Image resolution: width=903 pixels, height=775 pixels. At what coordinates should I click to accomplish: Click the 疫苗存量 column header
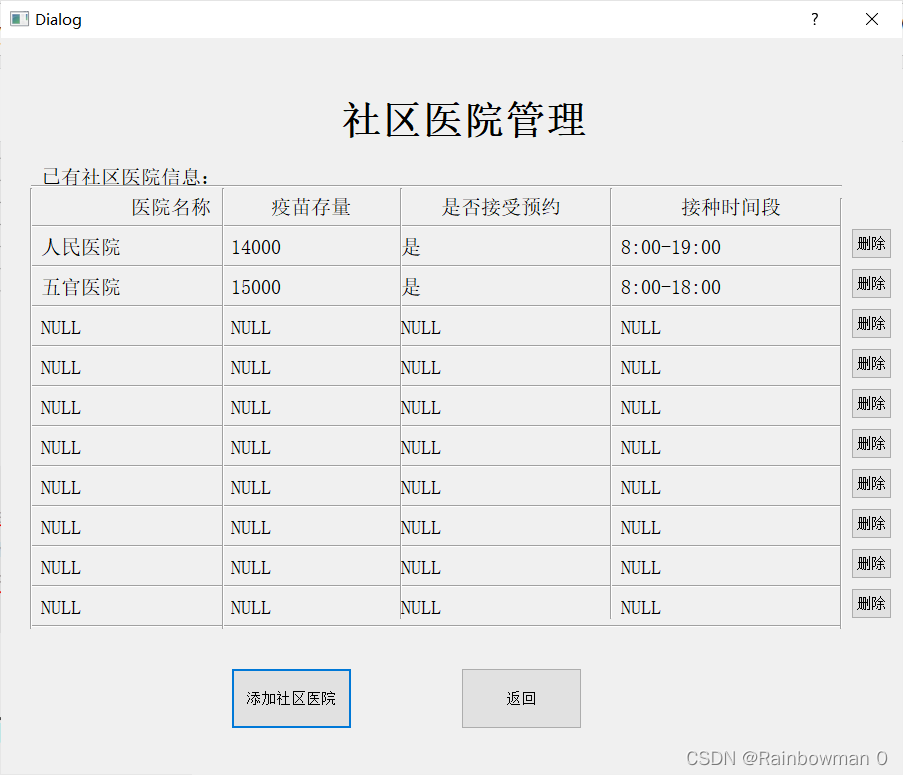pos(311,207)
